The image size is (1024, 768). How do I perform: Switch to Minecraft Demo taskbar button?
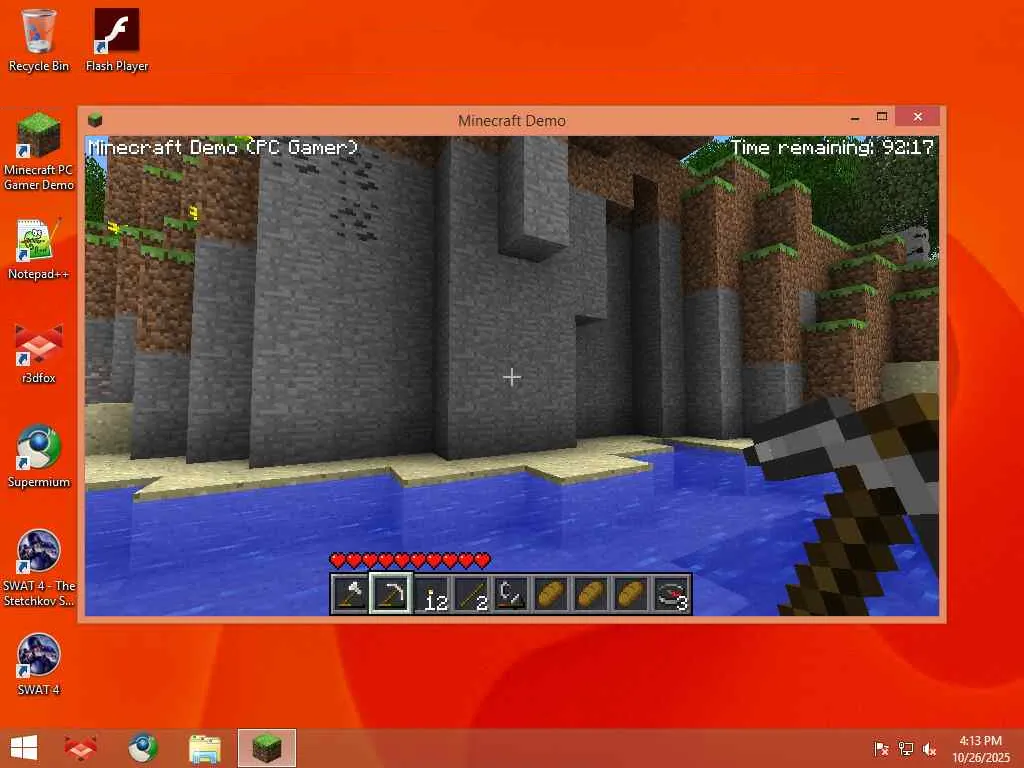pos(267,748)
